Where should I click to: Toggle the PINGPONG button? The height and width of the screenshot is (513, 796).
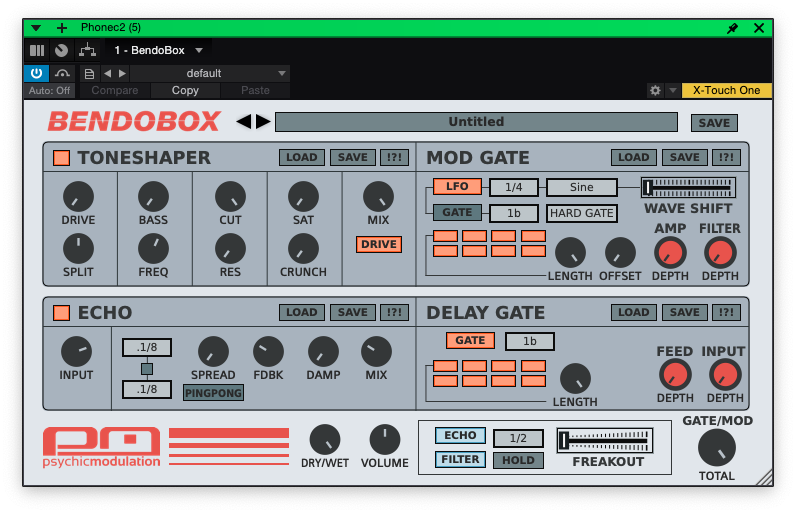pos(213,393)
